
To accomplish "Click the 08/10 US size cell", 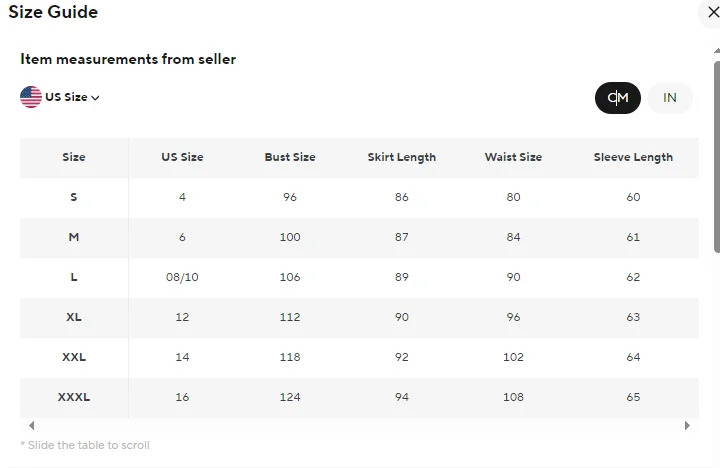I will [182, 277].
